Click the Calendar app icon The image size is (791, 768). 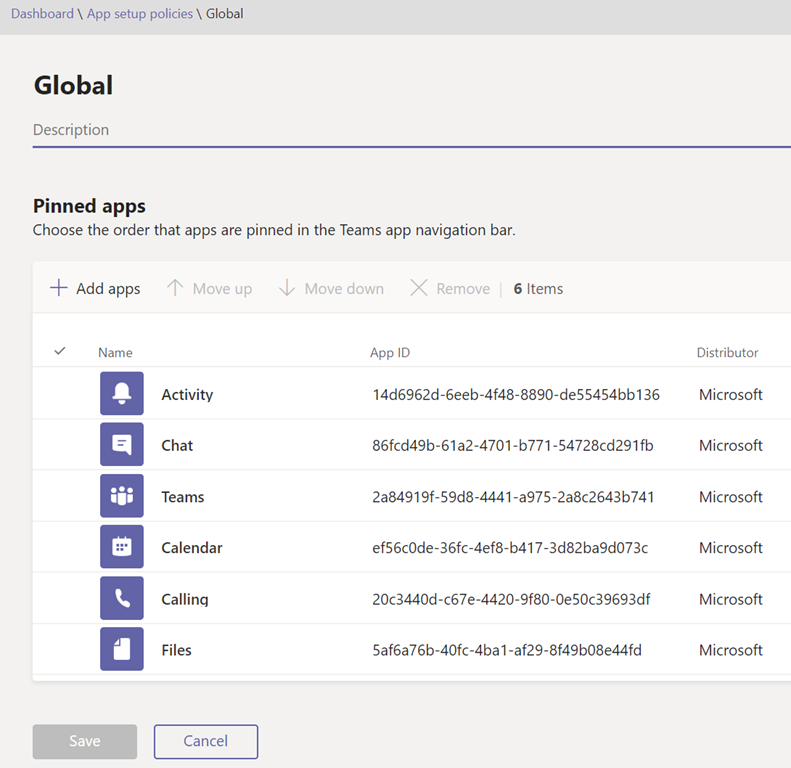121,548
